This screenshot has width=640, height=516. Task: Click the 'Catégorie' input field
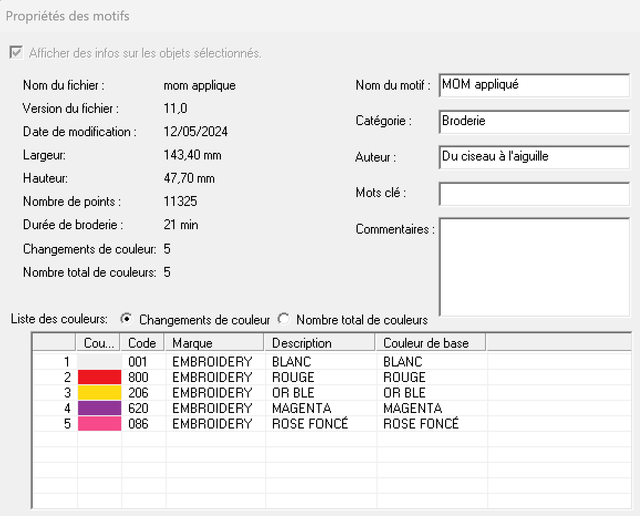(x=534, y=121)
